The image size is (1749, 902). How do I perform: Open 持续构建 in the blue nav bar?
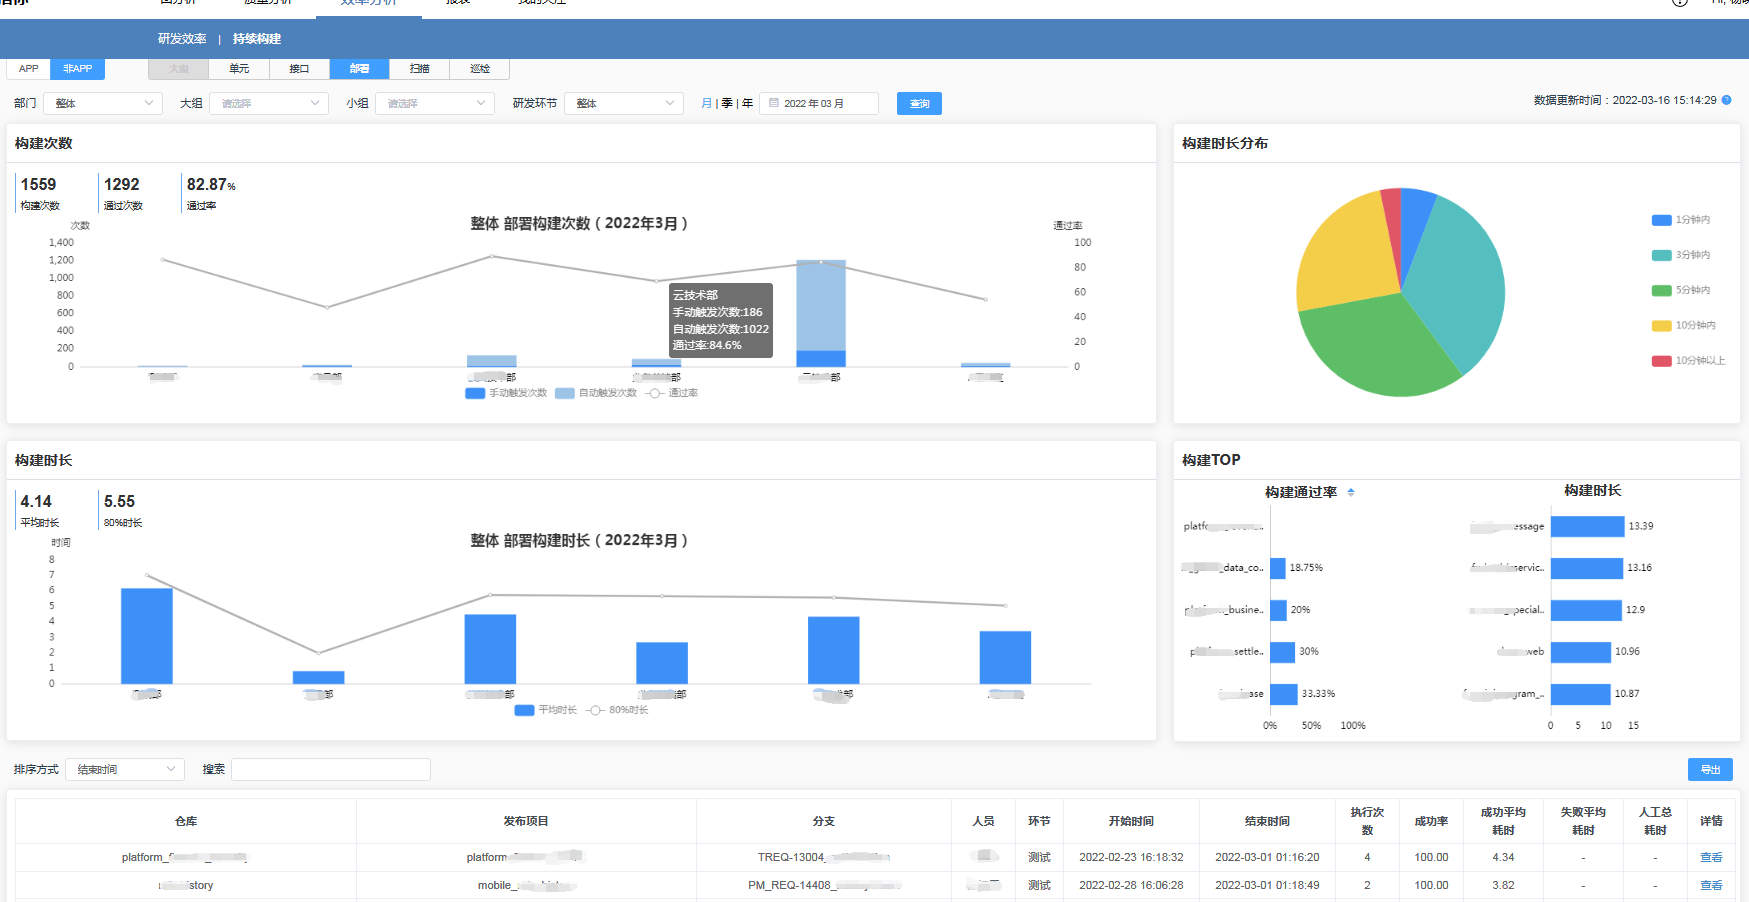pyautogui.click(x=257, y=39)
